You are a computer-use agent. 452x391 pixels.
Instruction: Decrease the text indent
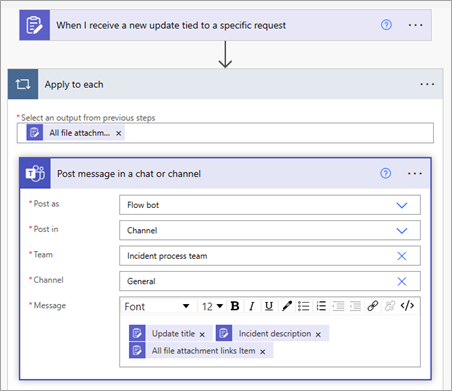(x=338, y=306)
